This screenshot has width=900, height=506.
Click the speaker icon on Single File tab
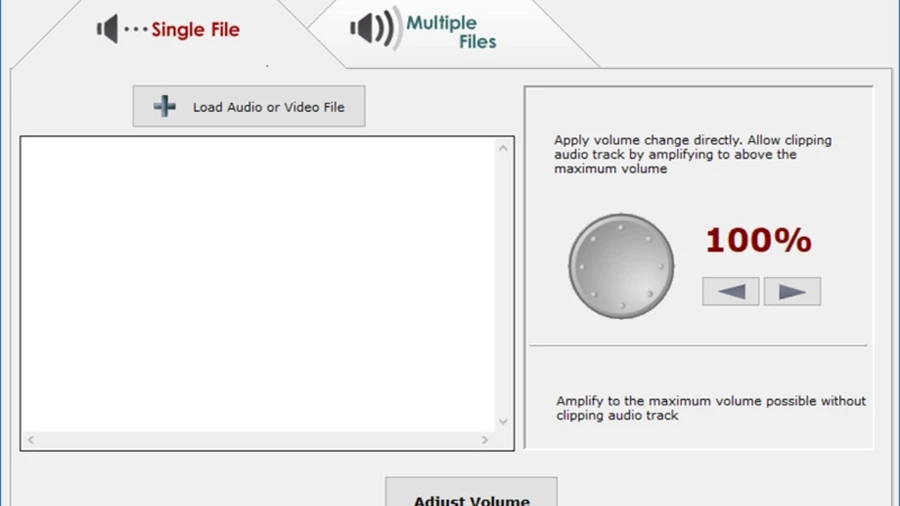pyautogui.click(x=107, y=29)
